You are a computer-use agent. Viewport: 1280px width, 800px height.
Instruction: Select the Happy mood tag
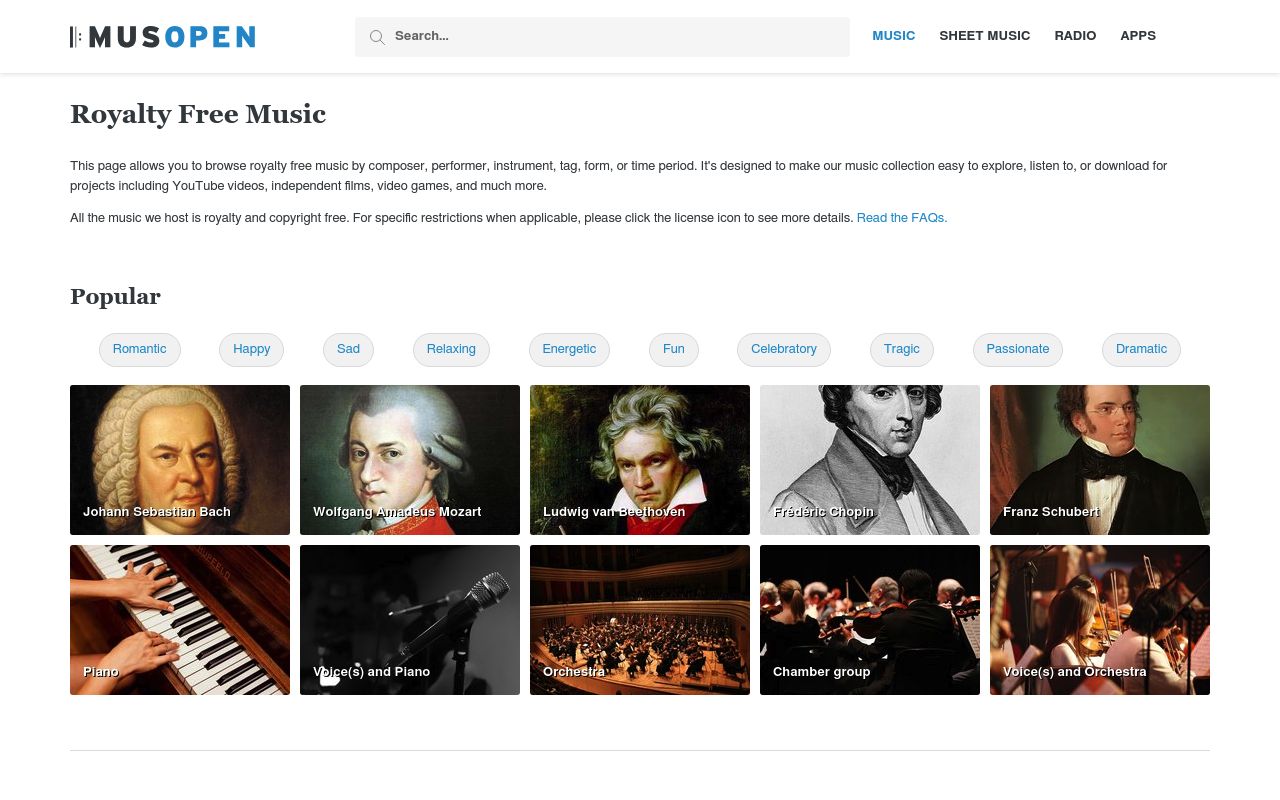[252, 350]
